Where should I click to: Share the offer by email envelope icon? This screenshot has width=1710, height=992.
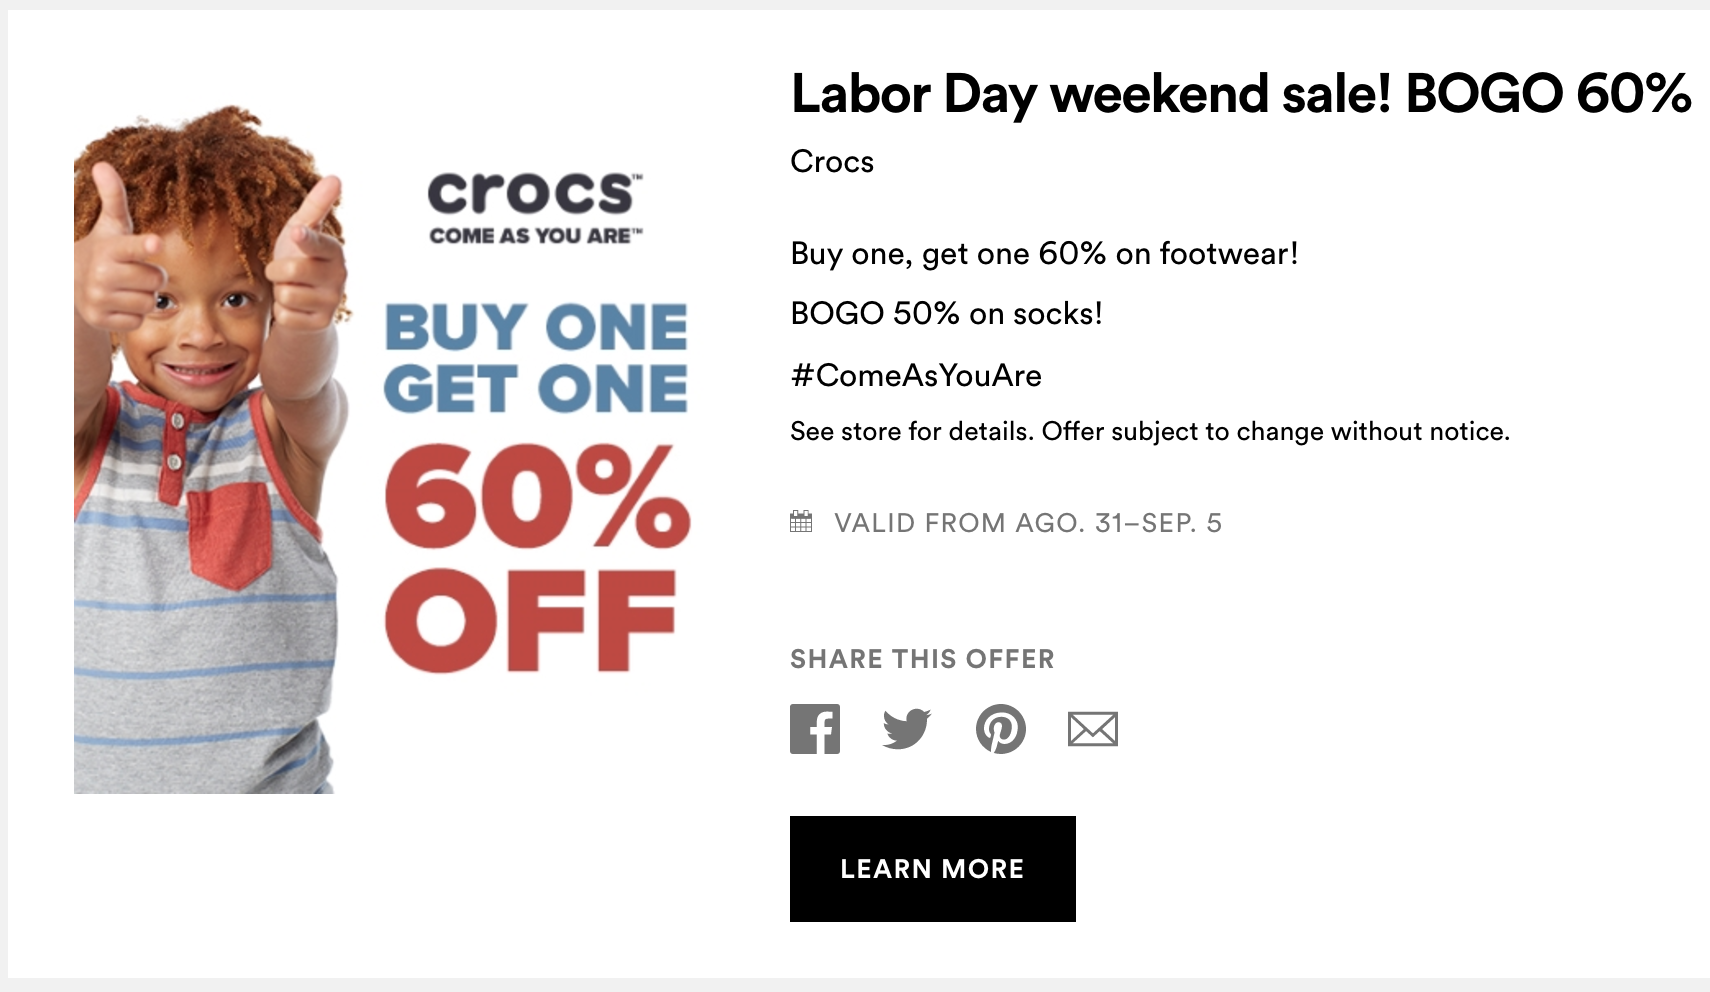point(1092,730)
